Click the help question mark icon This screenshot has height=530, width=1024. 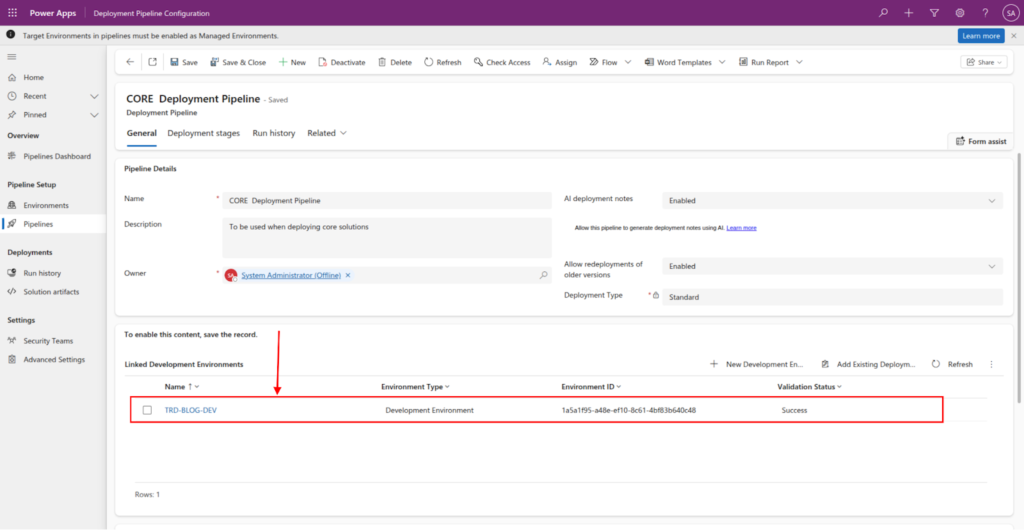point(985,13)
